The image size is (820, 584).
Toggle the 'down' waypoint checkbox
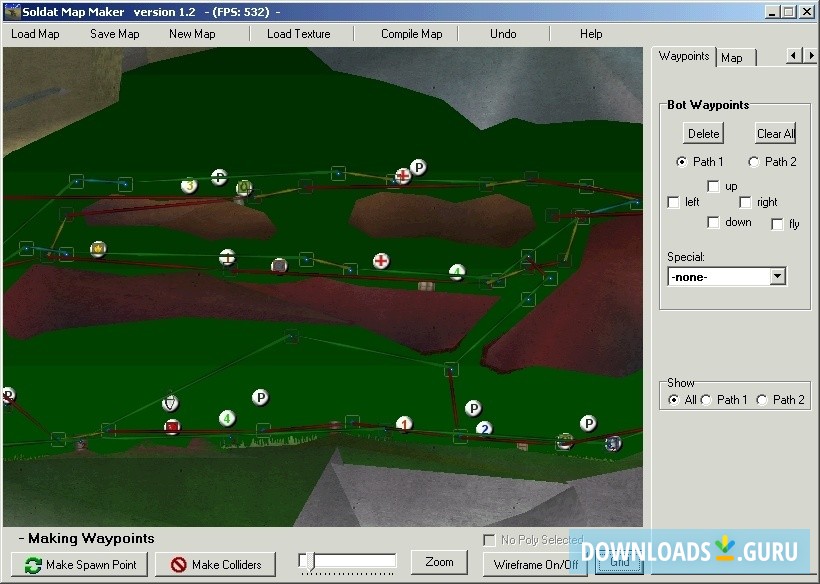(713, 222)
